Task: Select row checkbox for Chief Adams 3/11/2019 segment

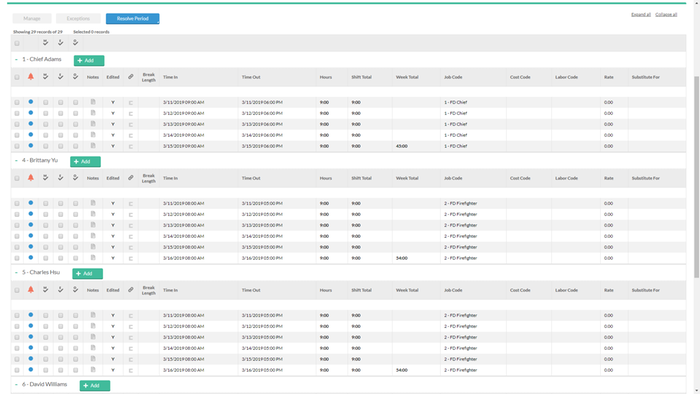Action: (x=17, y=102)
